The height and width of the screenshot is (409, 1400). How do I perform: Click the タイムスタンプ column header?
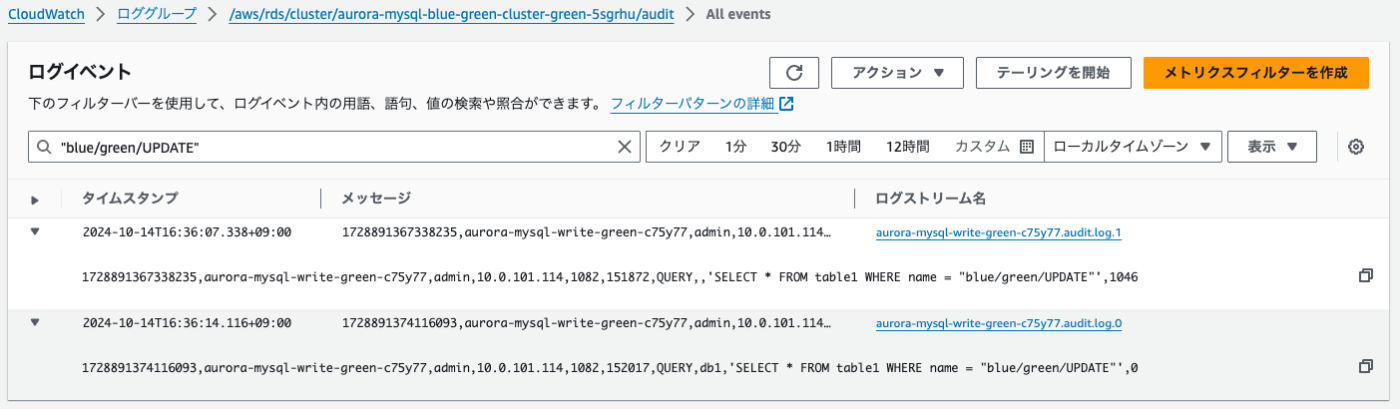pyautogui.click(x=130, y=199)
